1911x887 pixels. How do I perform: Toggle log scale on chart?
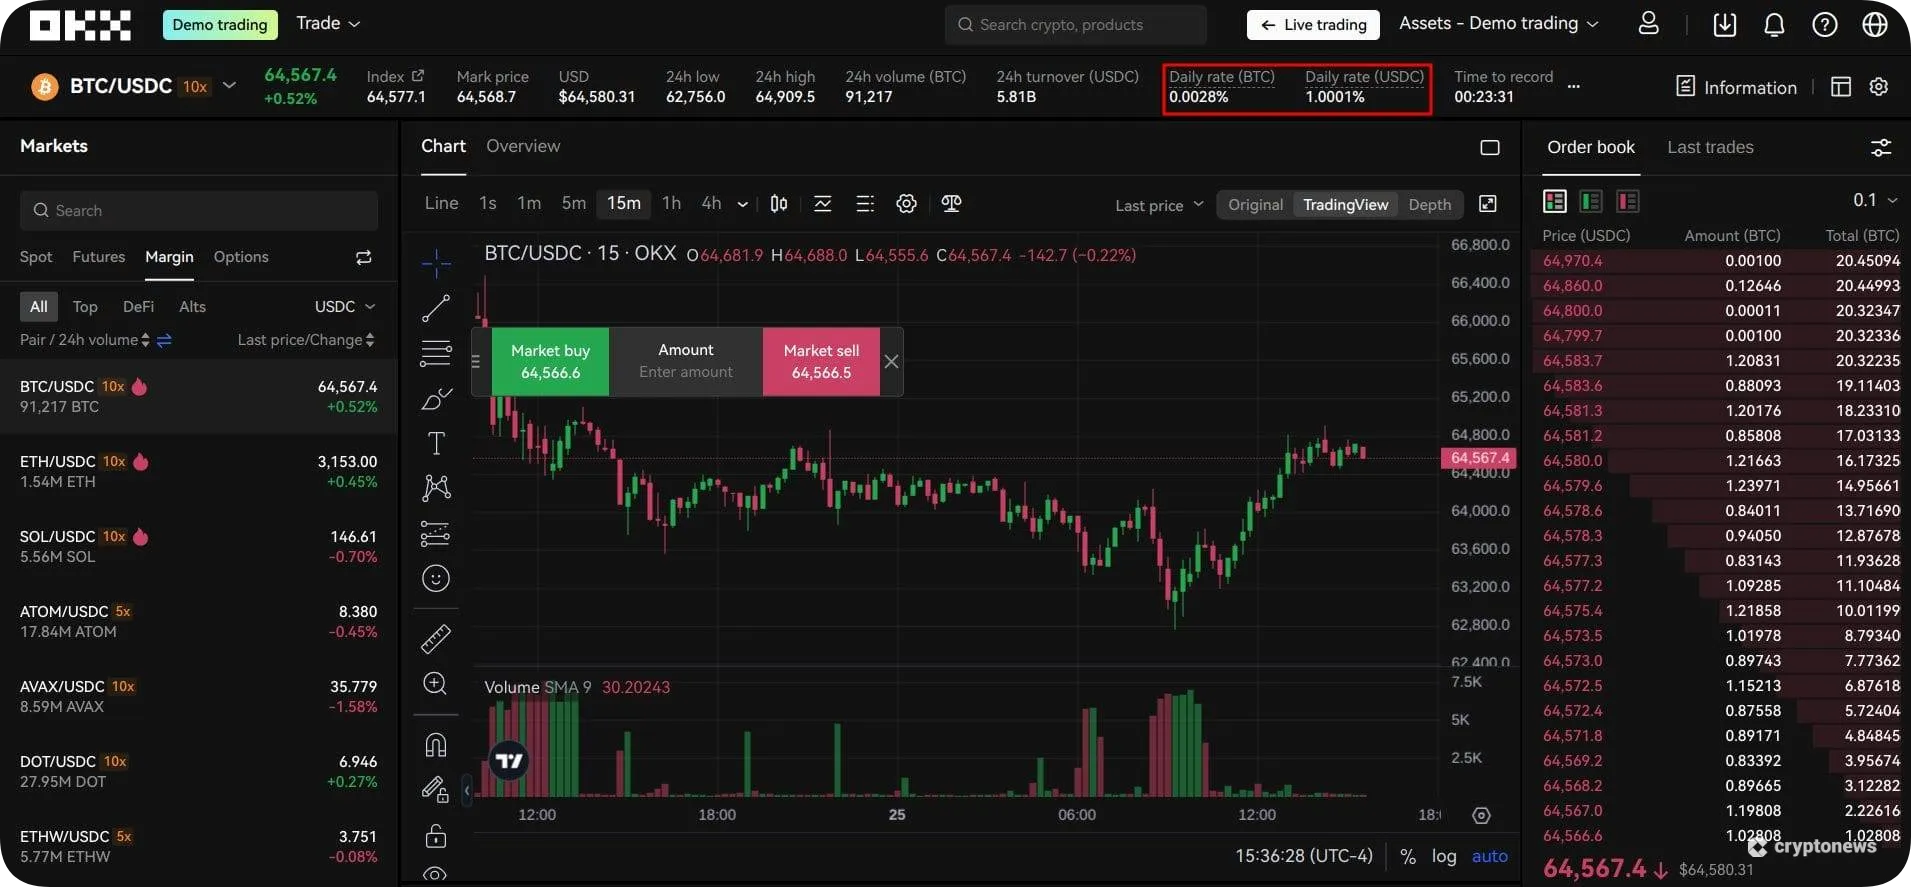(1444, 856)
